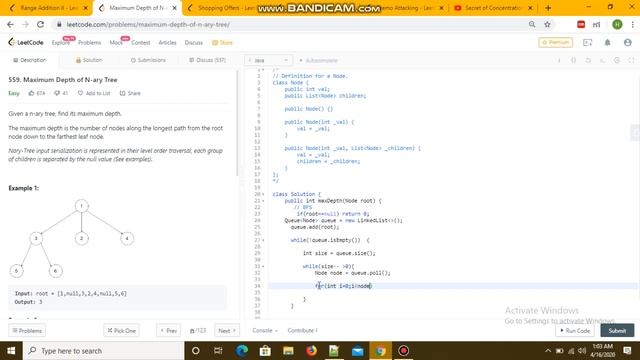The image size is (640, 360).
Task: Collapse code fold arrow at line 31
Action: [263, 266]
